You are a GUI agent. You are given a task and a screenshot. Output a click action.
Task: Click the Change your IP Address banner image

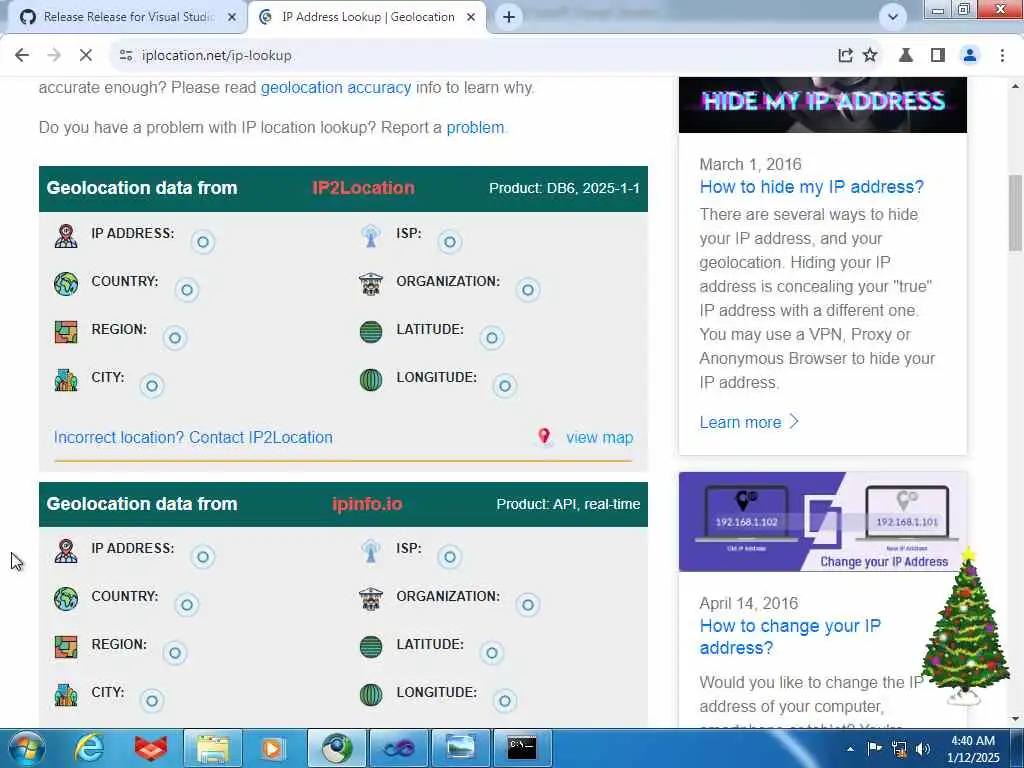pos(823,522)
